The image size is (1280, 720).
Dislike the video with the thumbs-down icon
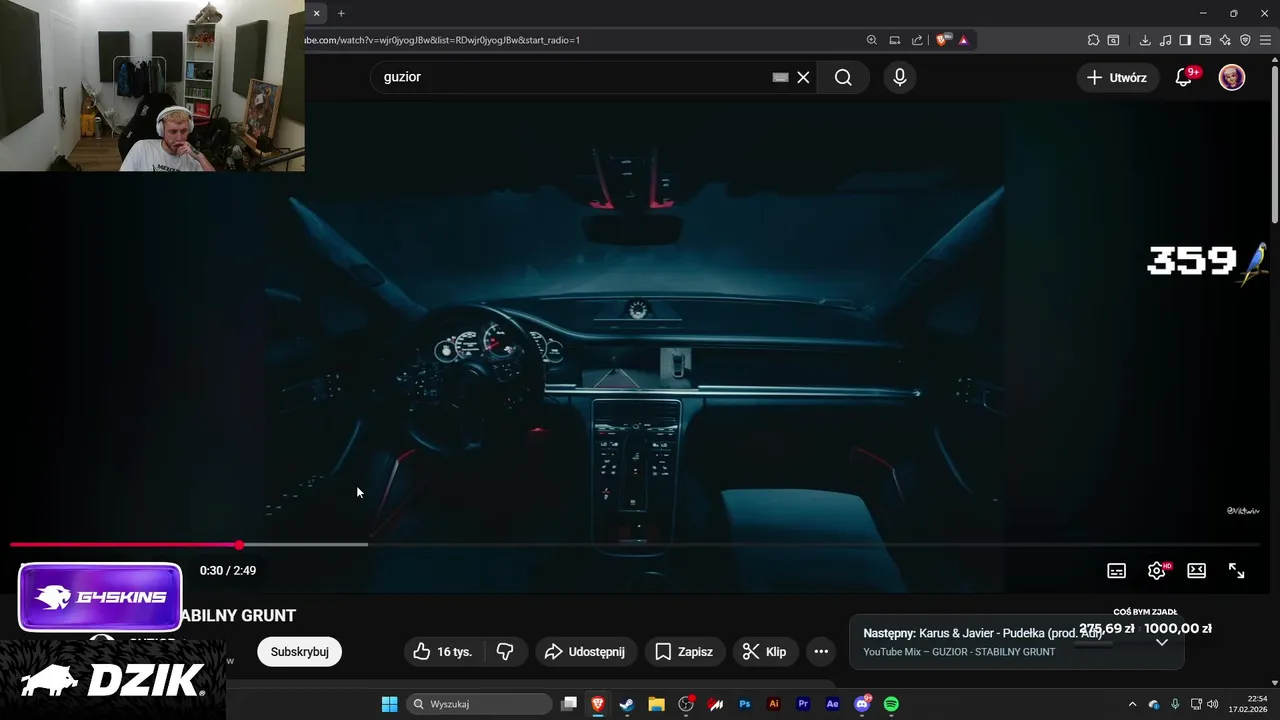505,651
